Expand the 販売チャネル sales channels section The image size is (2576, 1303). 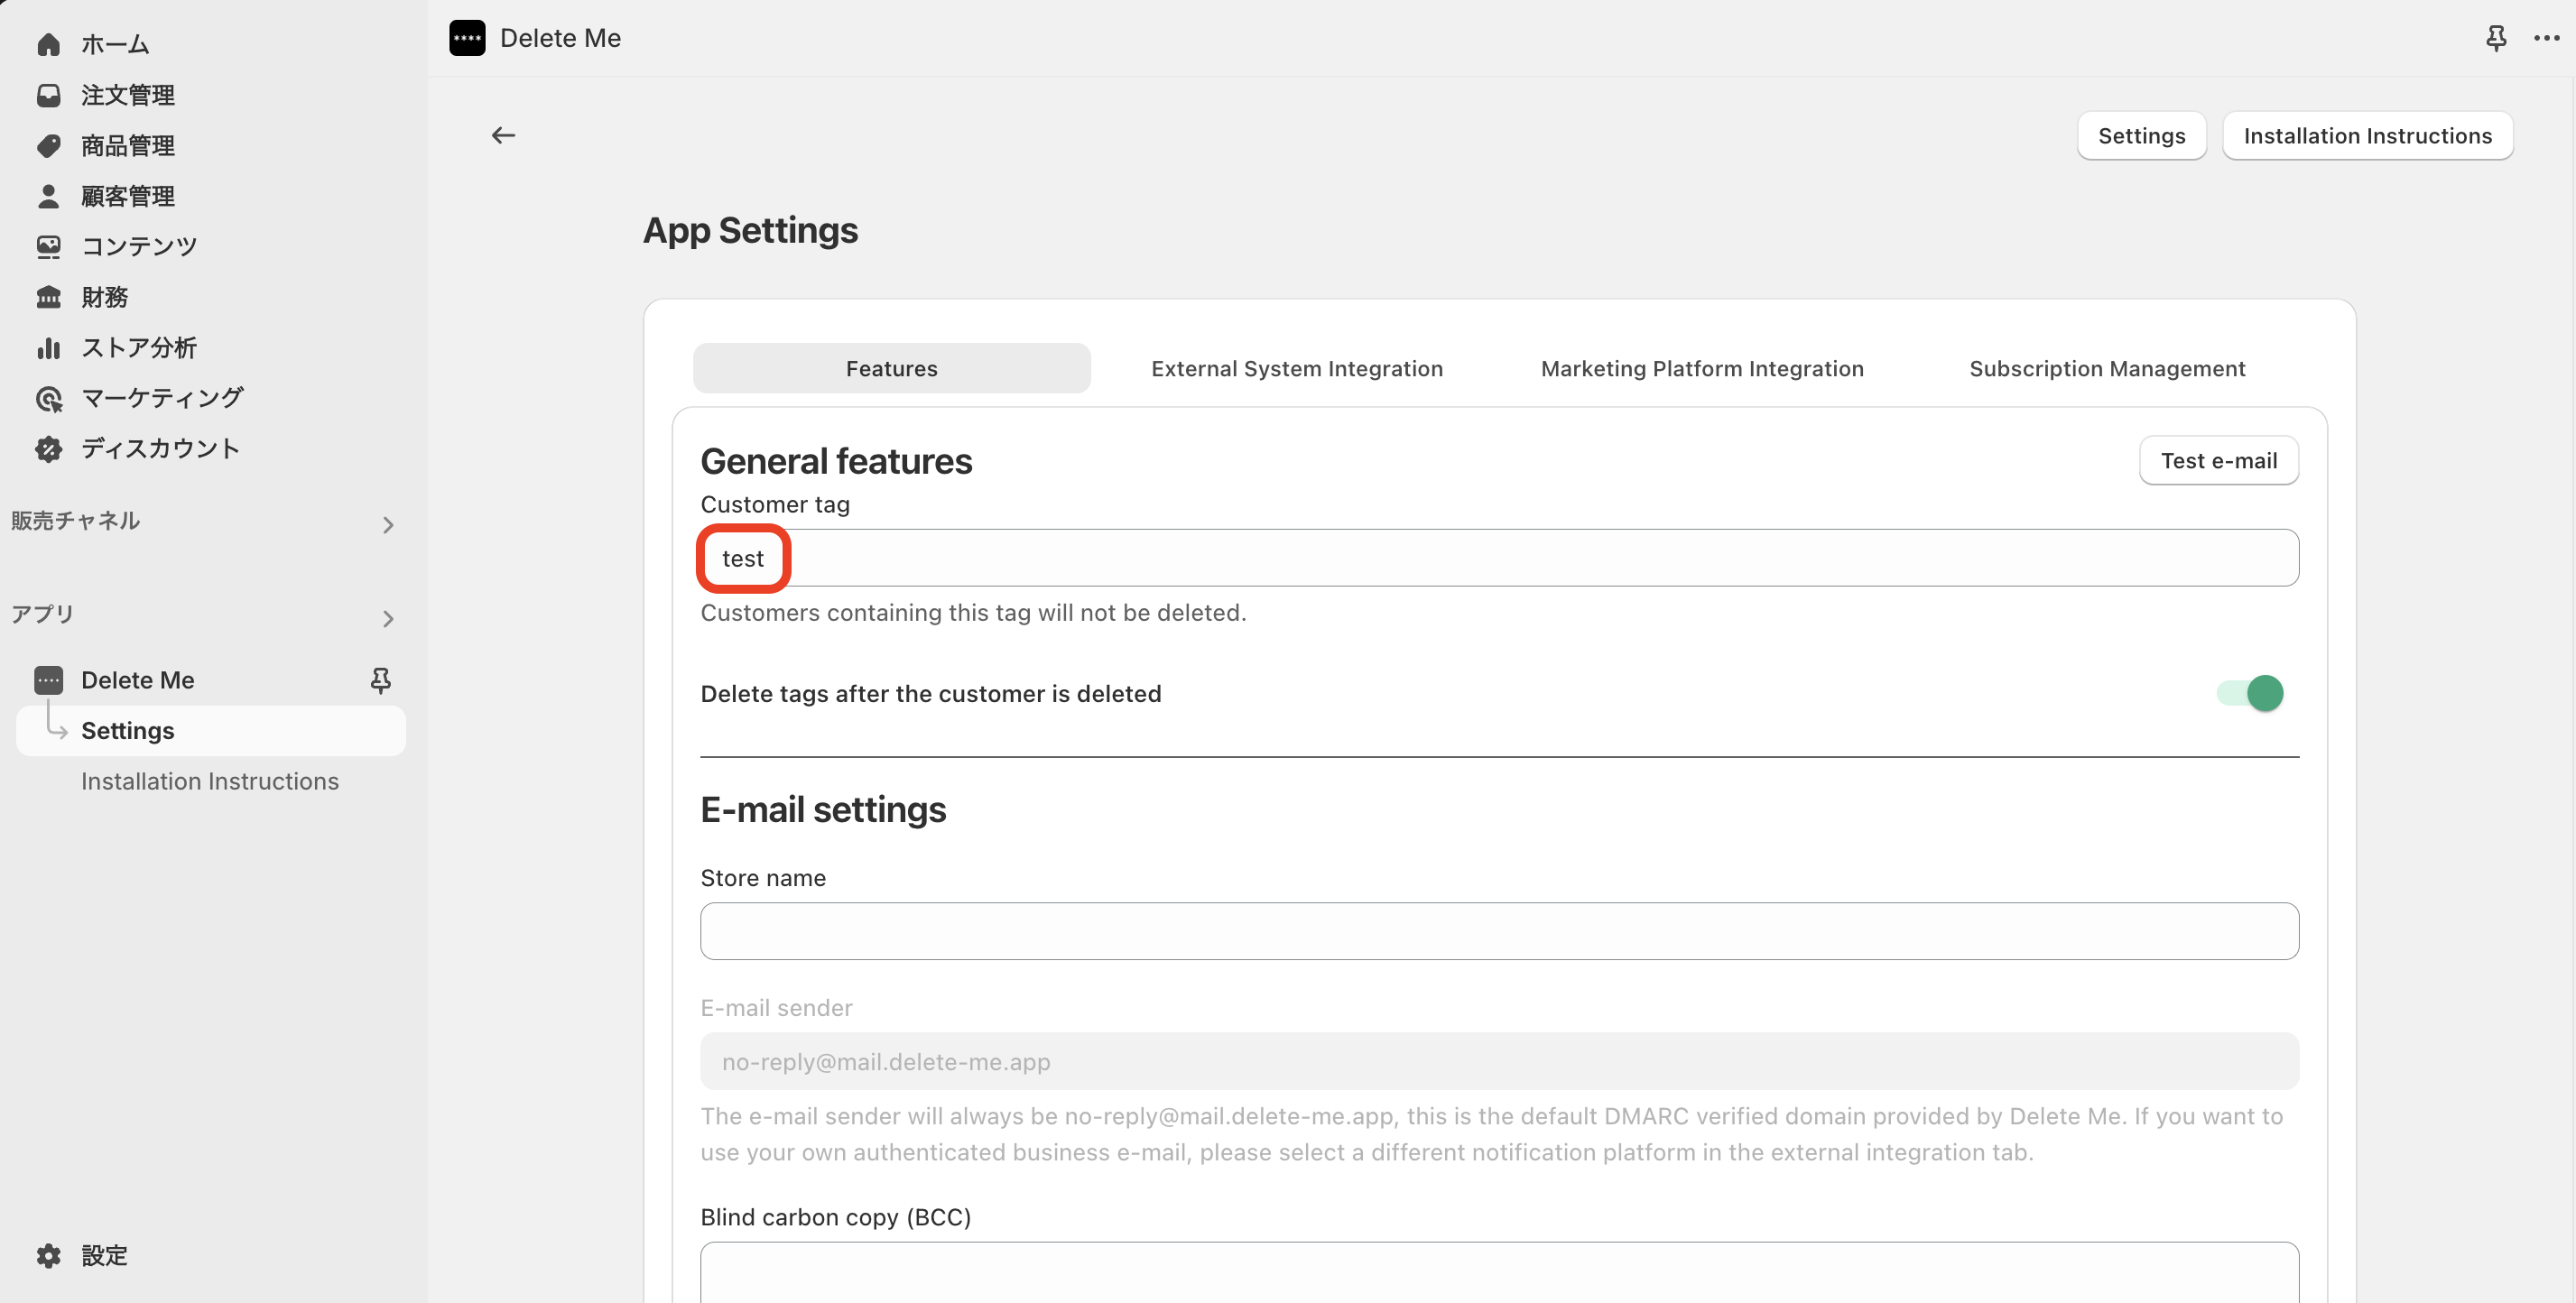[x=388, y=524]
